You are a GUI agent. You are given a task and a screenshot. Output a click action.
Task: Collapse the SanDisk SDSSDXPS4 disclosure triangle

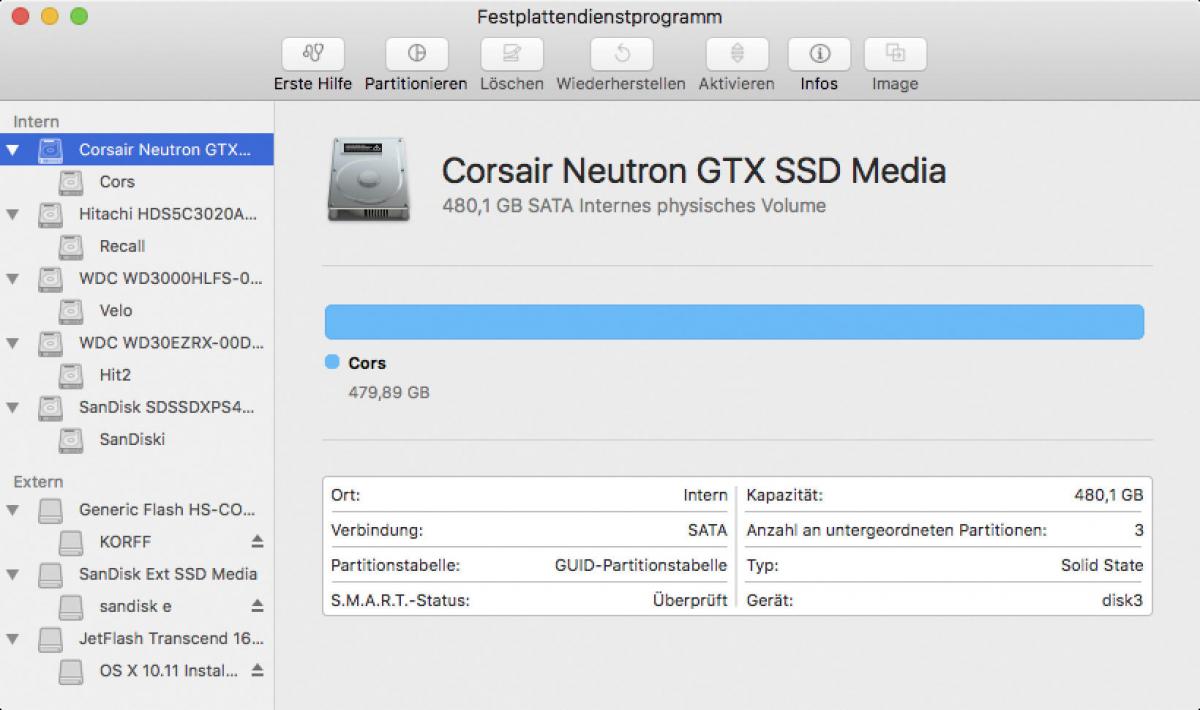click(x=12, y=407)
